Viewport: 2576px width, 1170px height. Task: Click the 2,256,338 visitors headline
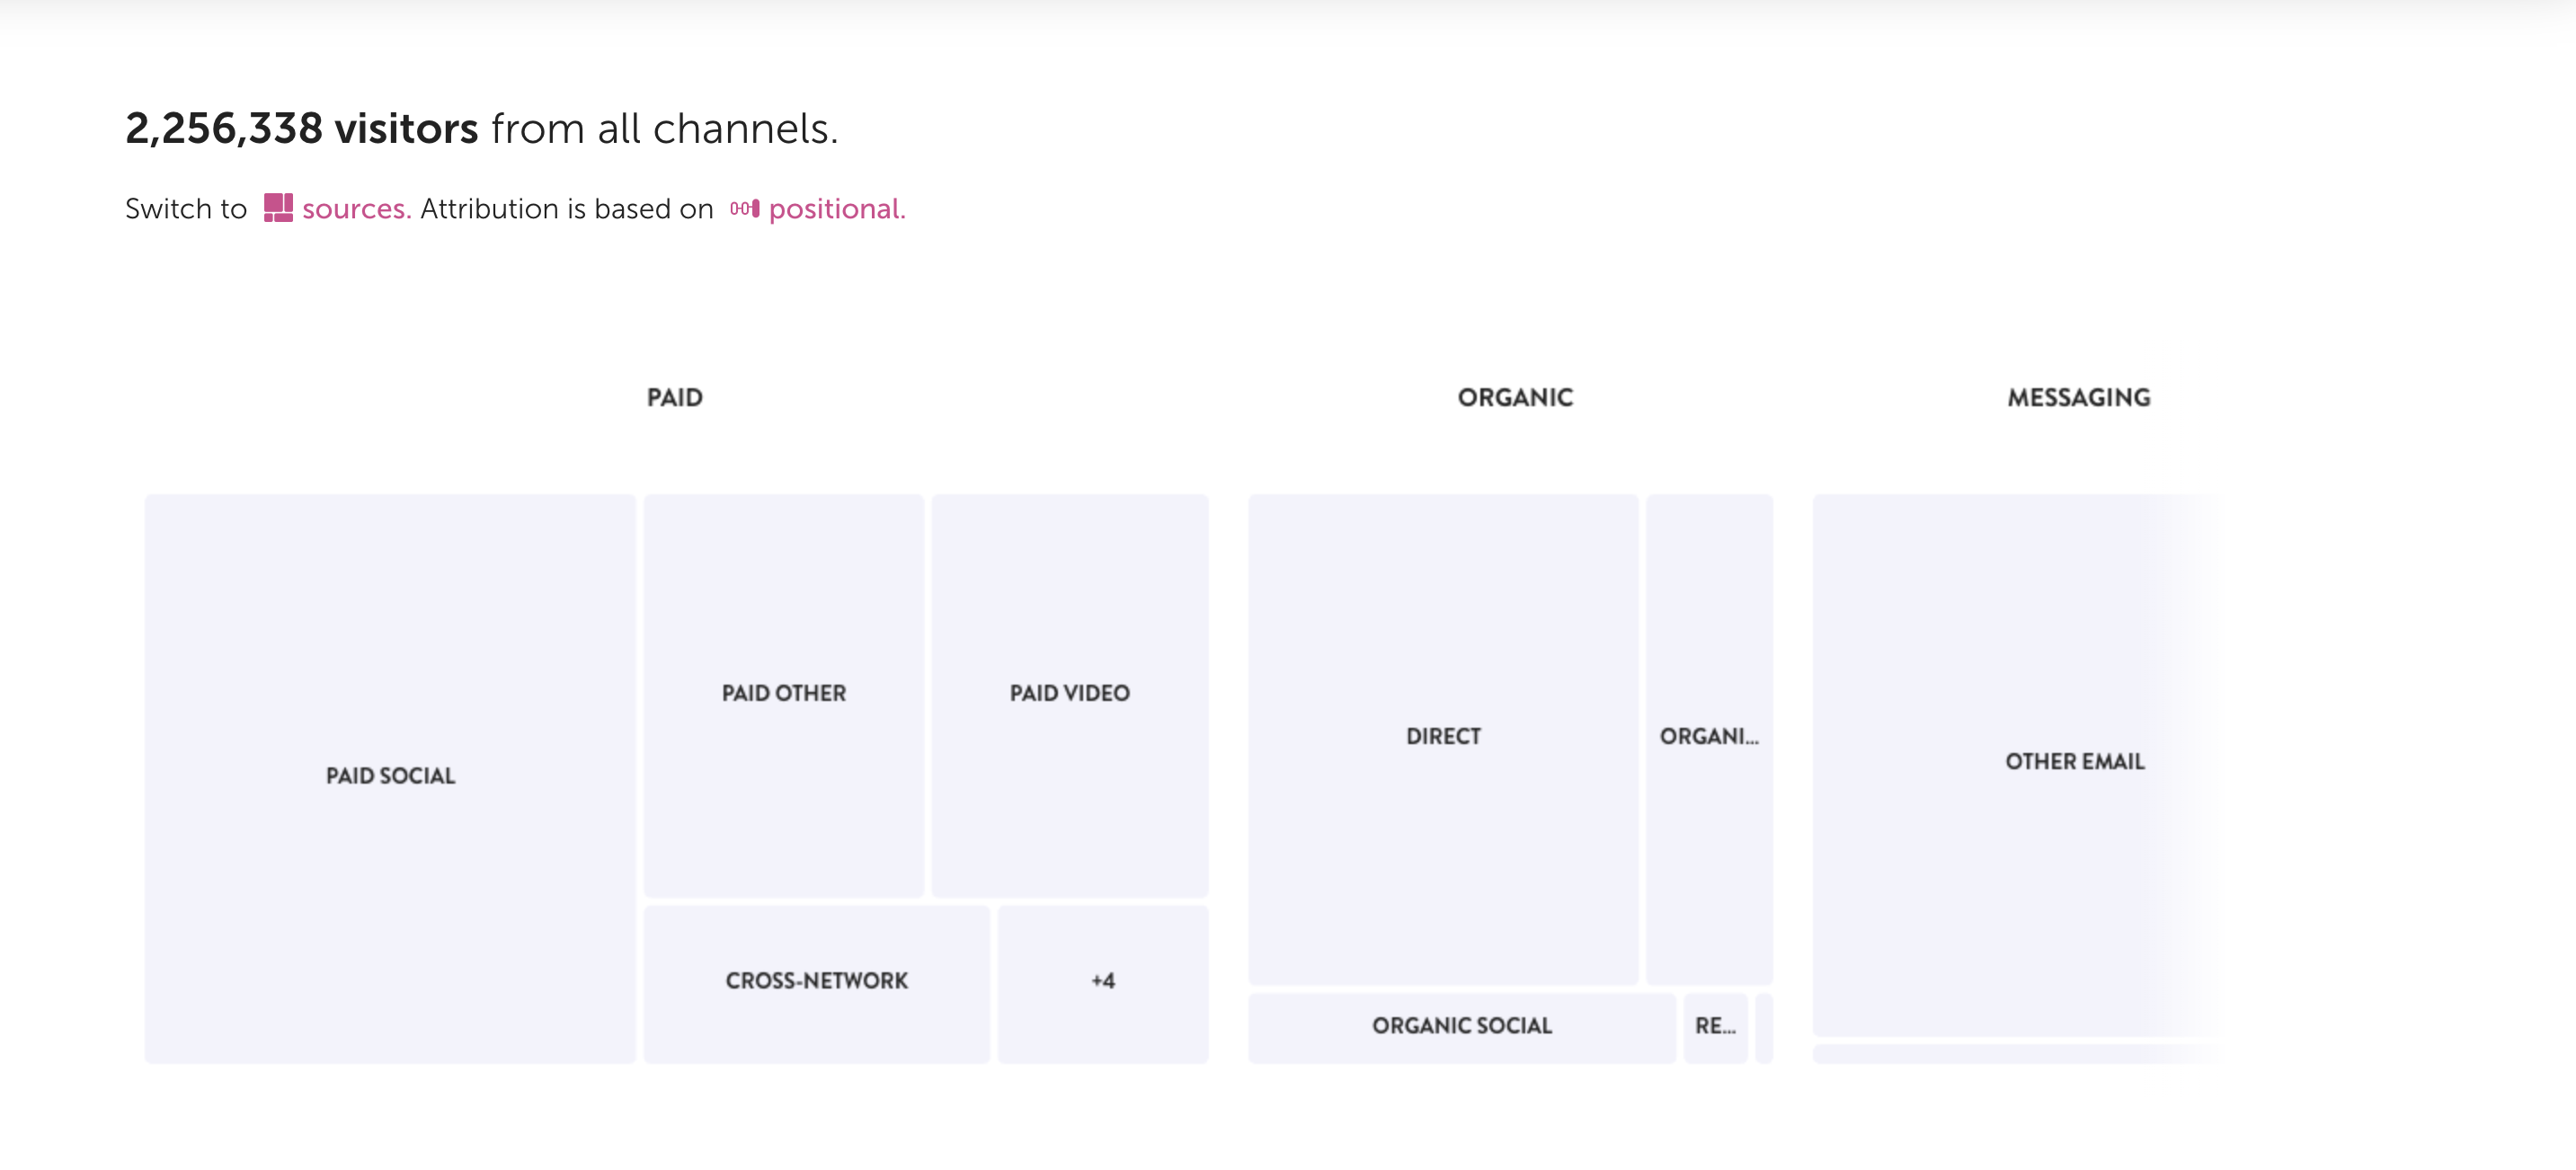pos(301,129)
